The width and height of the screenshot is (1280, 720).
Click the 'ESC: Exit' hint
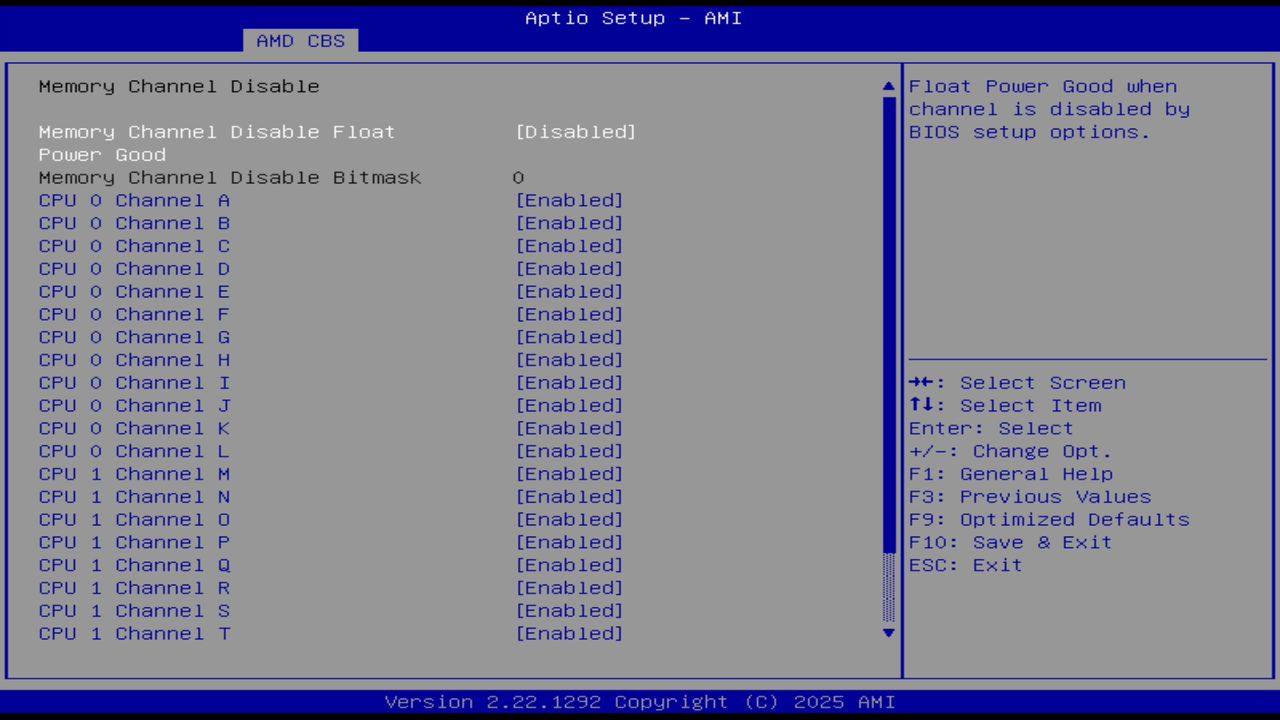tap(966, 565)
